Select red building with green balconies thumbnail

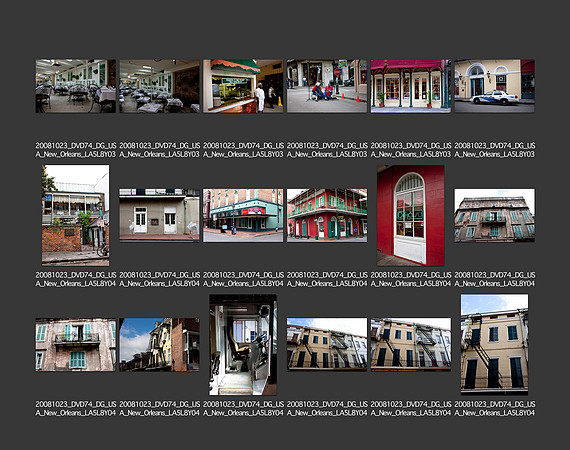tap(327, 215)
